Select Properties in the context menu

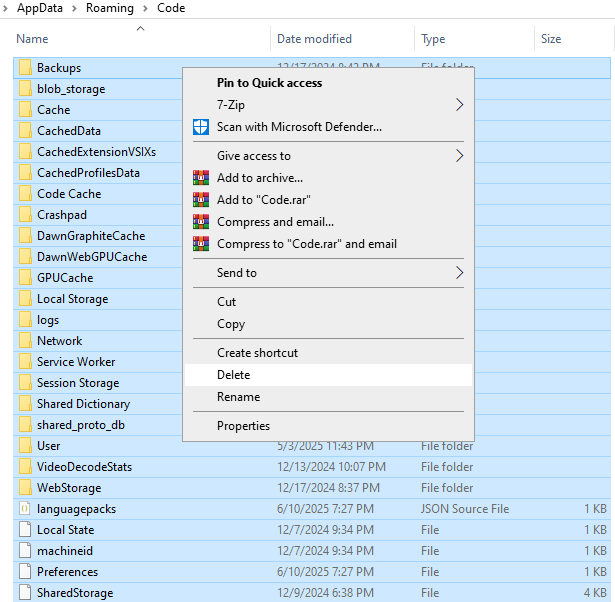click(x=243, y=426)
